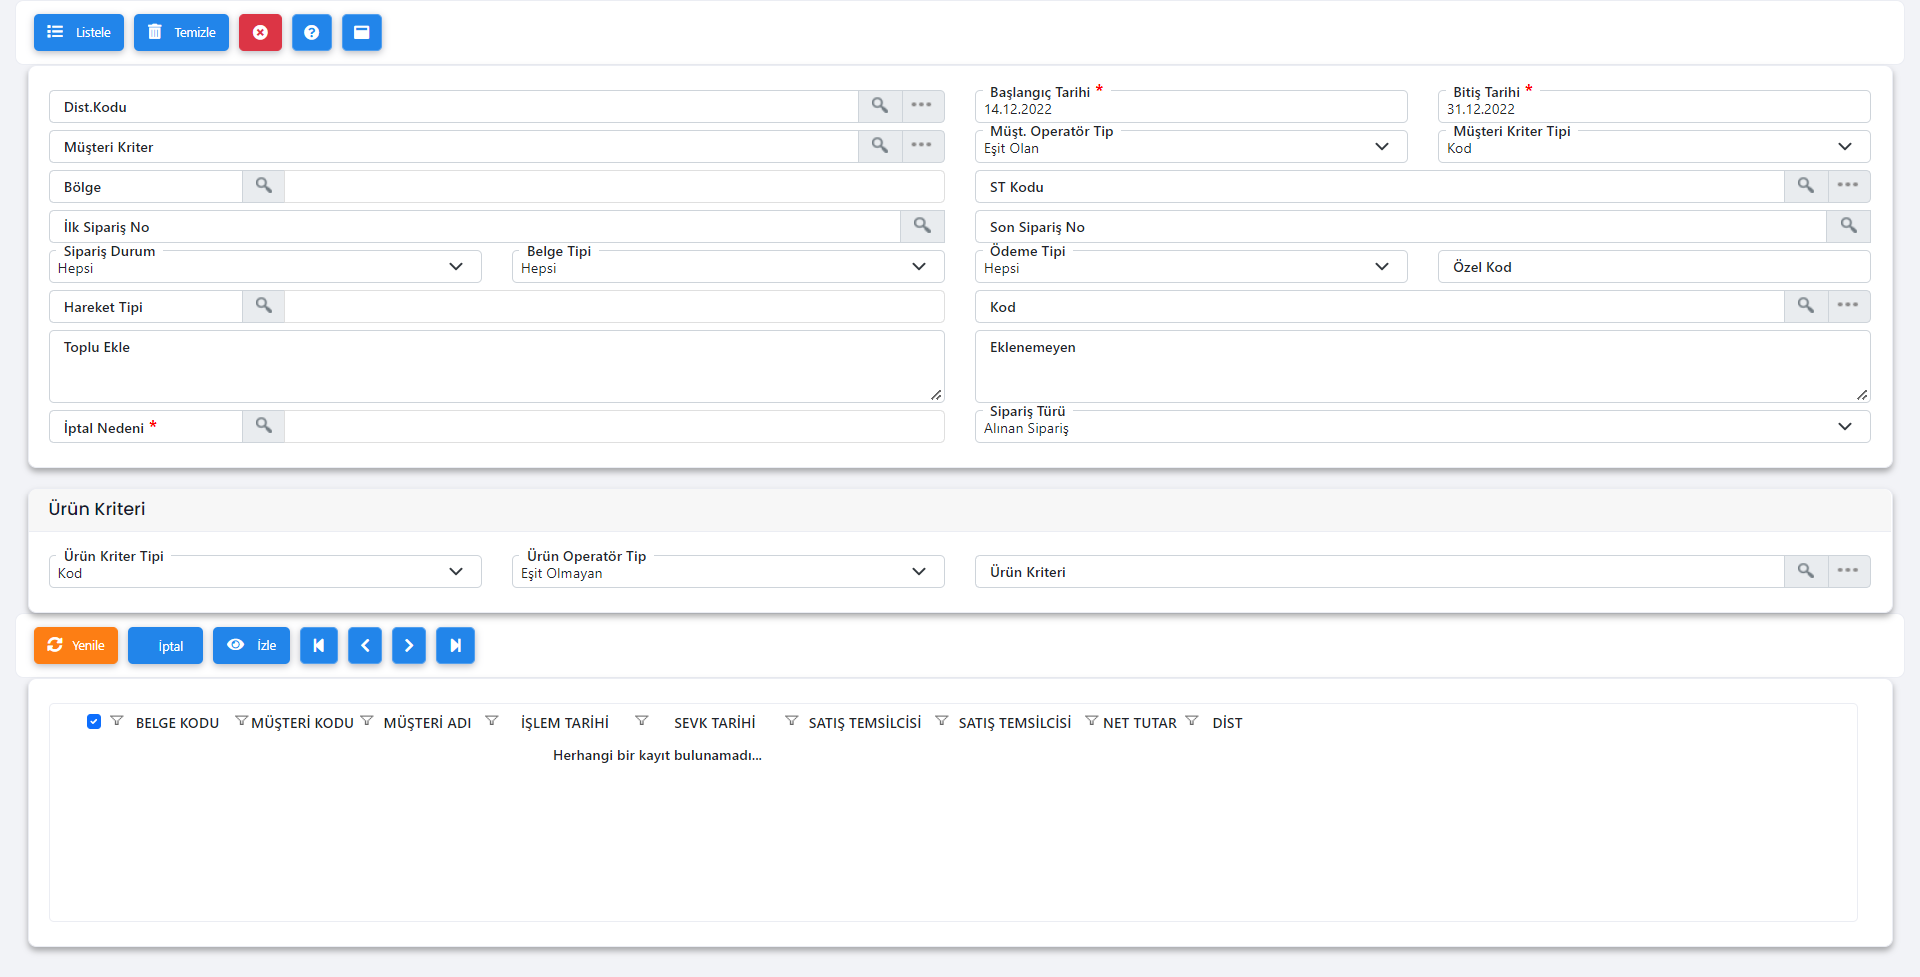Open the Sipariş Türü dropdown
1920x977 pixels.
coord(1422,427)
